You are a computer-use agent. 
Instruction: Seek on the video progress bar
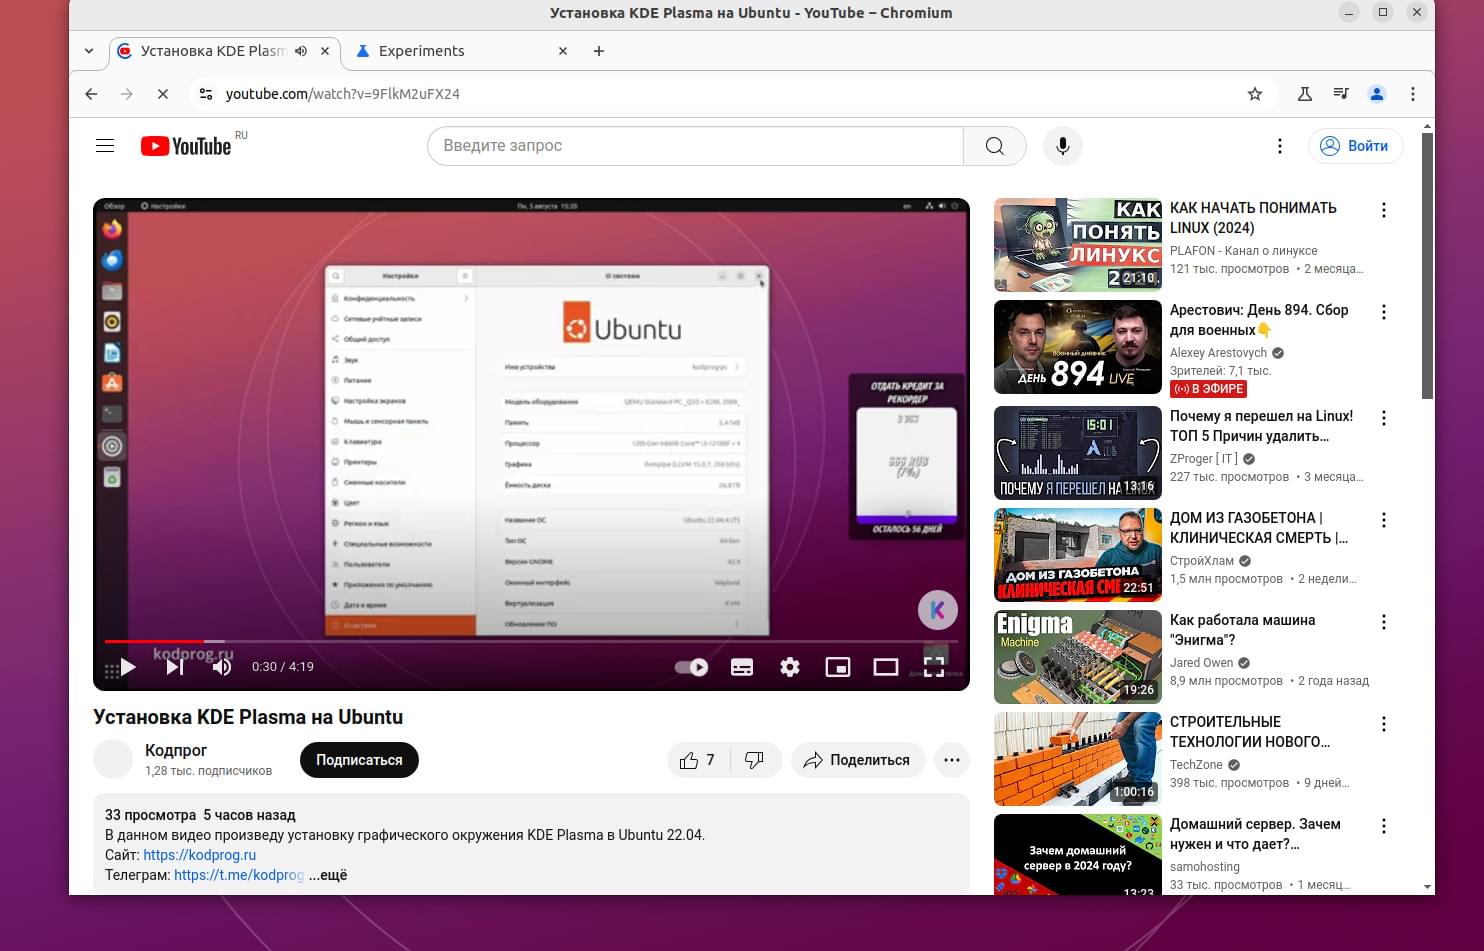(x=531, y=641)
